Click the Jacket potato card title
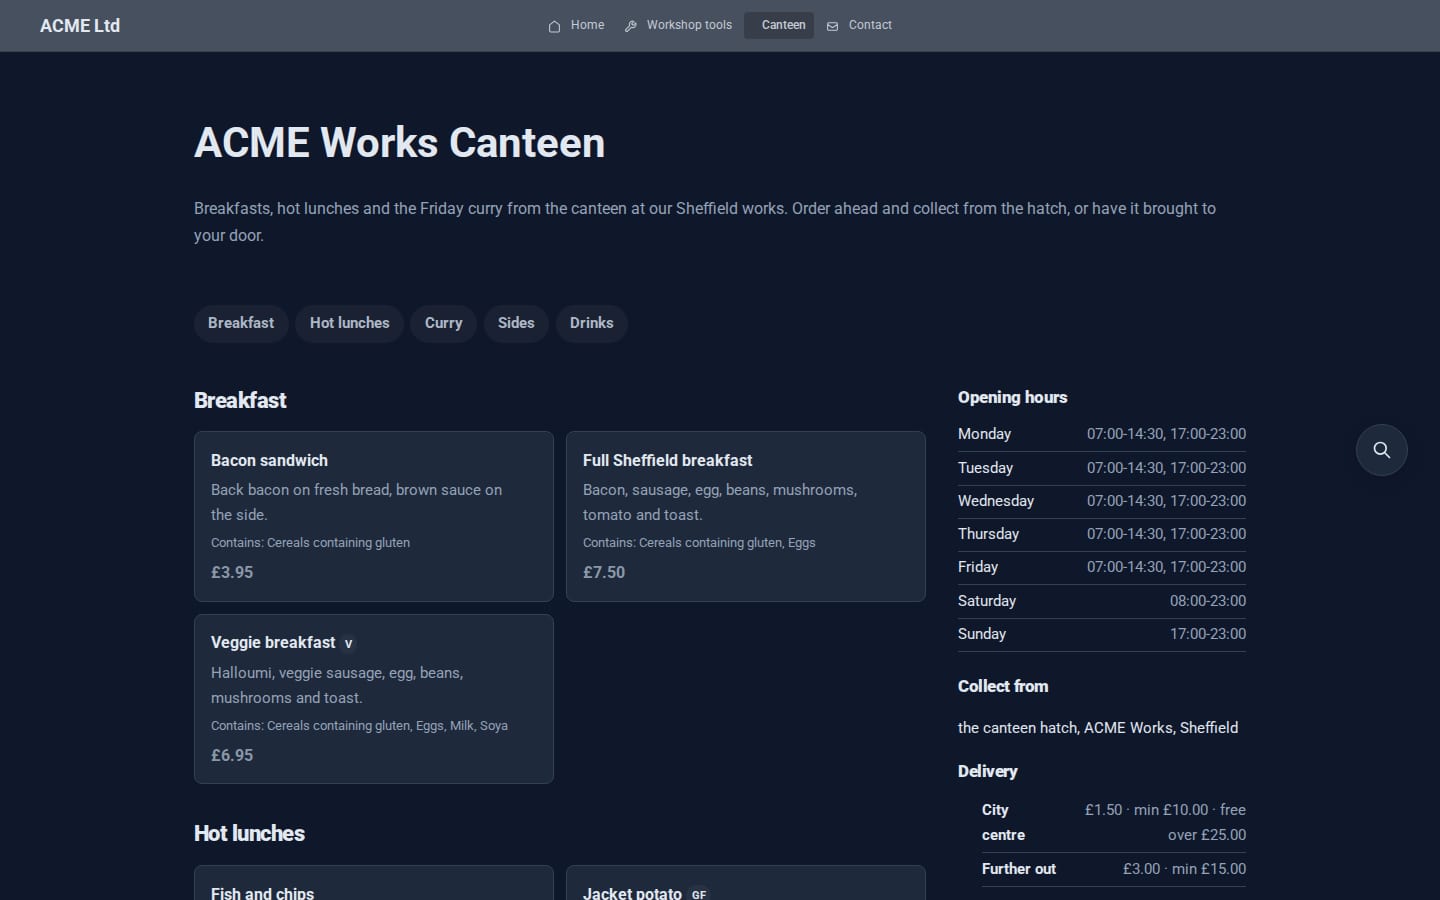 (x=632, y=893)
